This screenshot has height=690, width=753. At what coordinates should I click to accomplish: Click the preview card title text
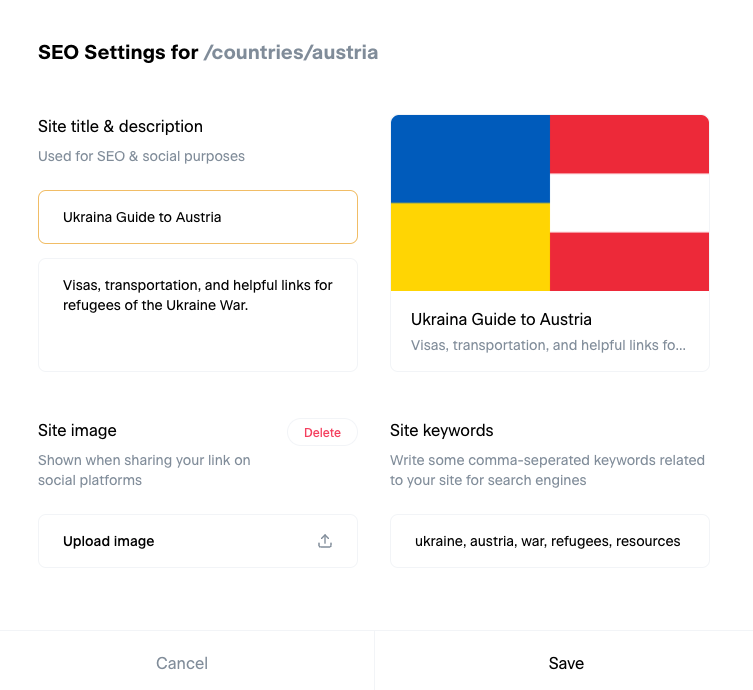click(x=501, y=320)
